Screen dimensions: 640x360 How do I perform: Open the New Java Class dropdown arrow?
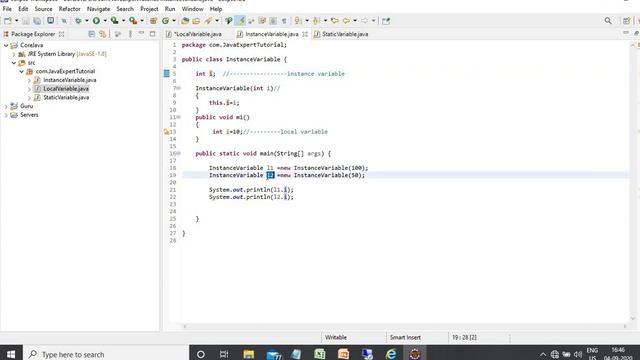[174, 21]
